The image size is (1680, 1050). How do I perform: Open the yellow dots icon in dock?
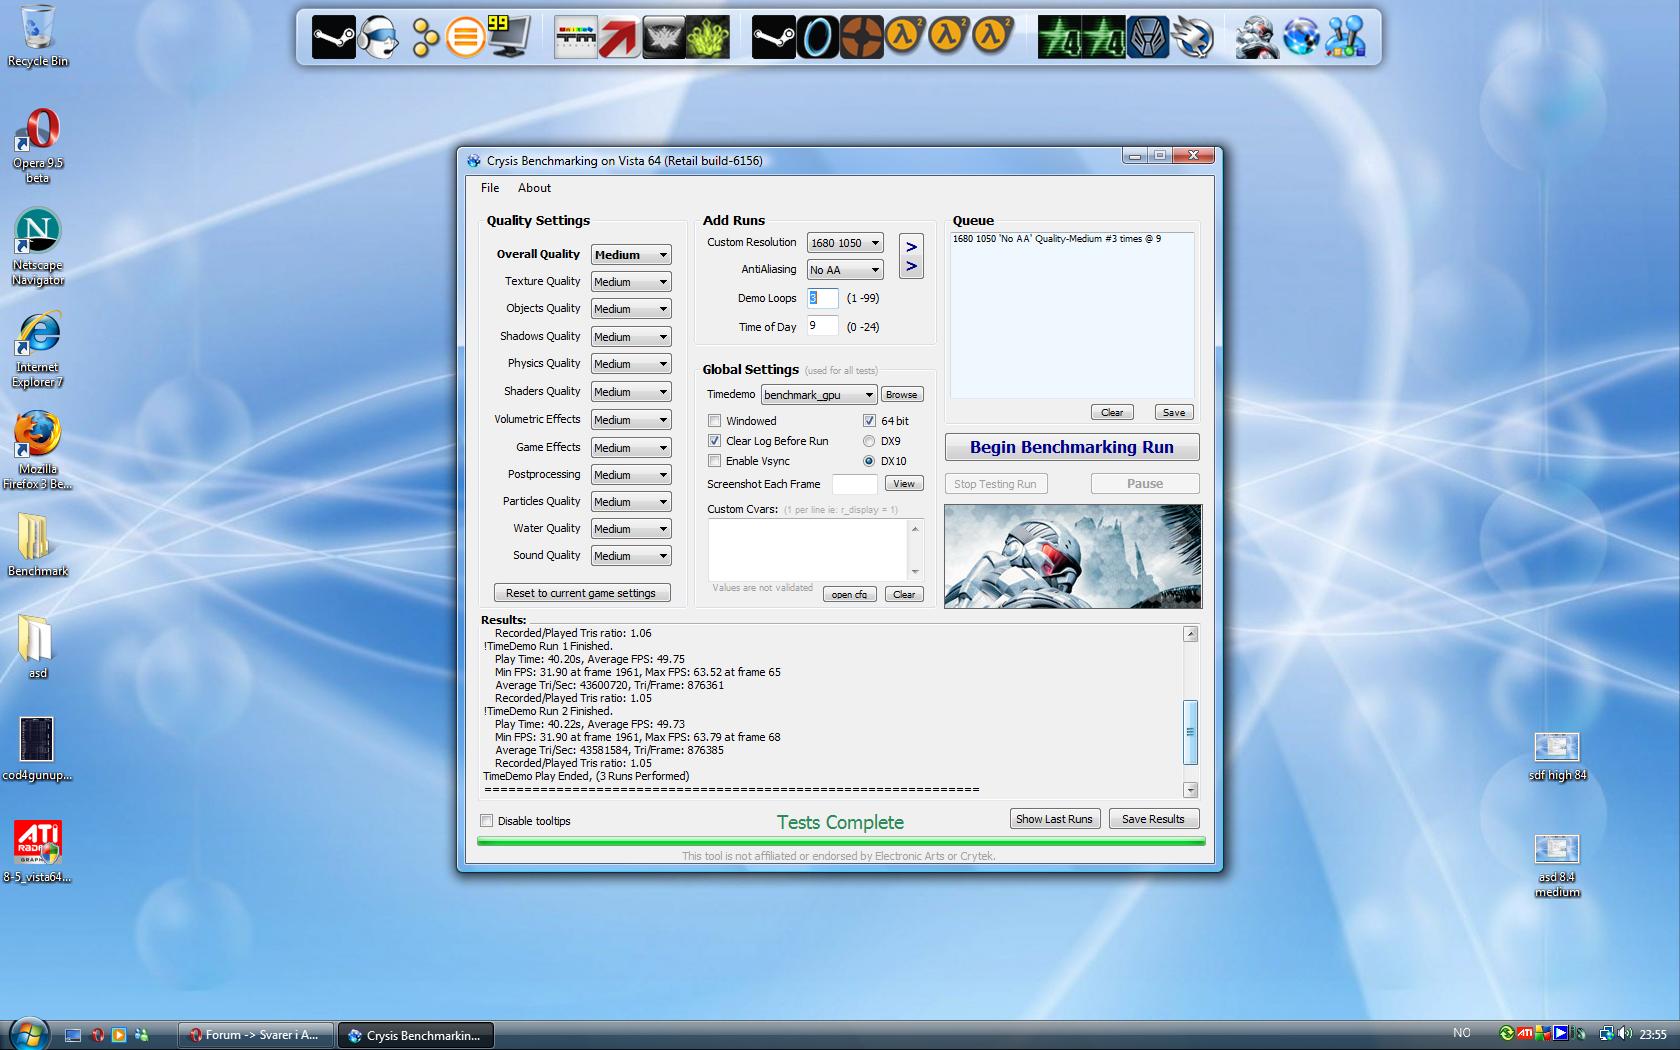click(x=424, y=38)
